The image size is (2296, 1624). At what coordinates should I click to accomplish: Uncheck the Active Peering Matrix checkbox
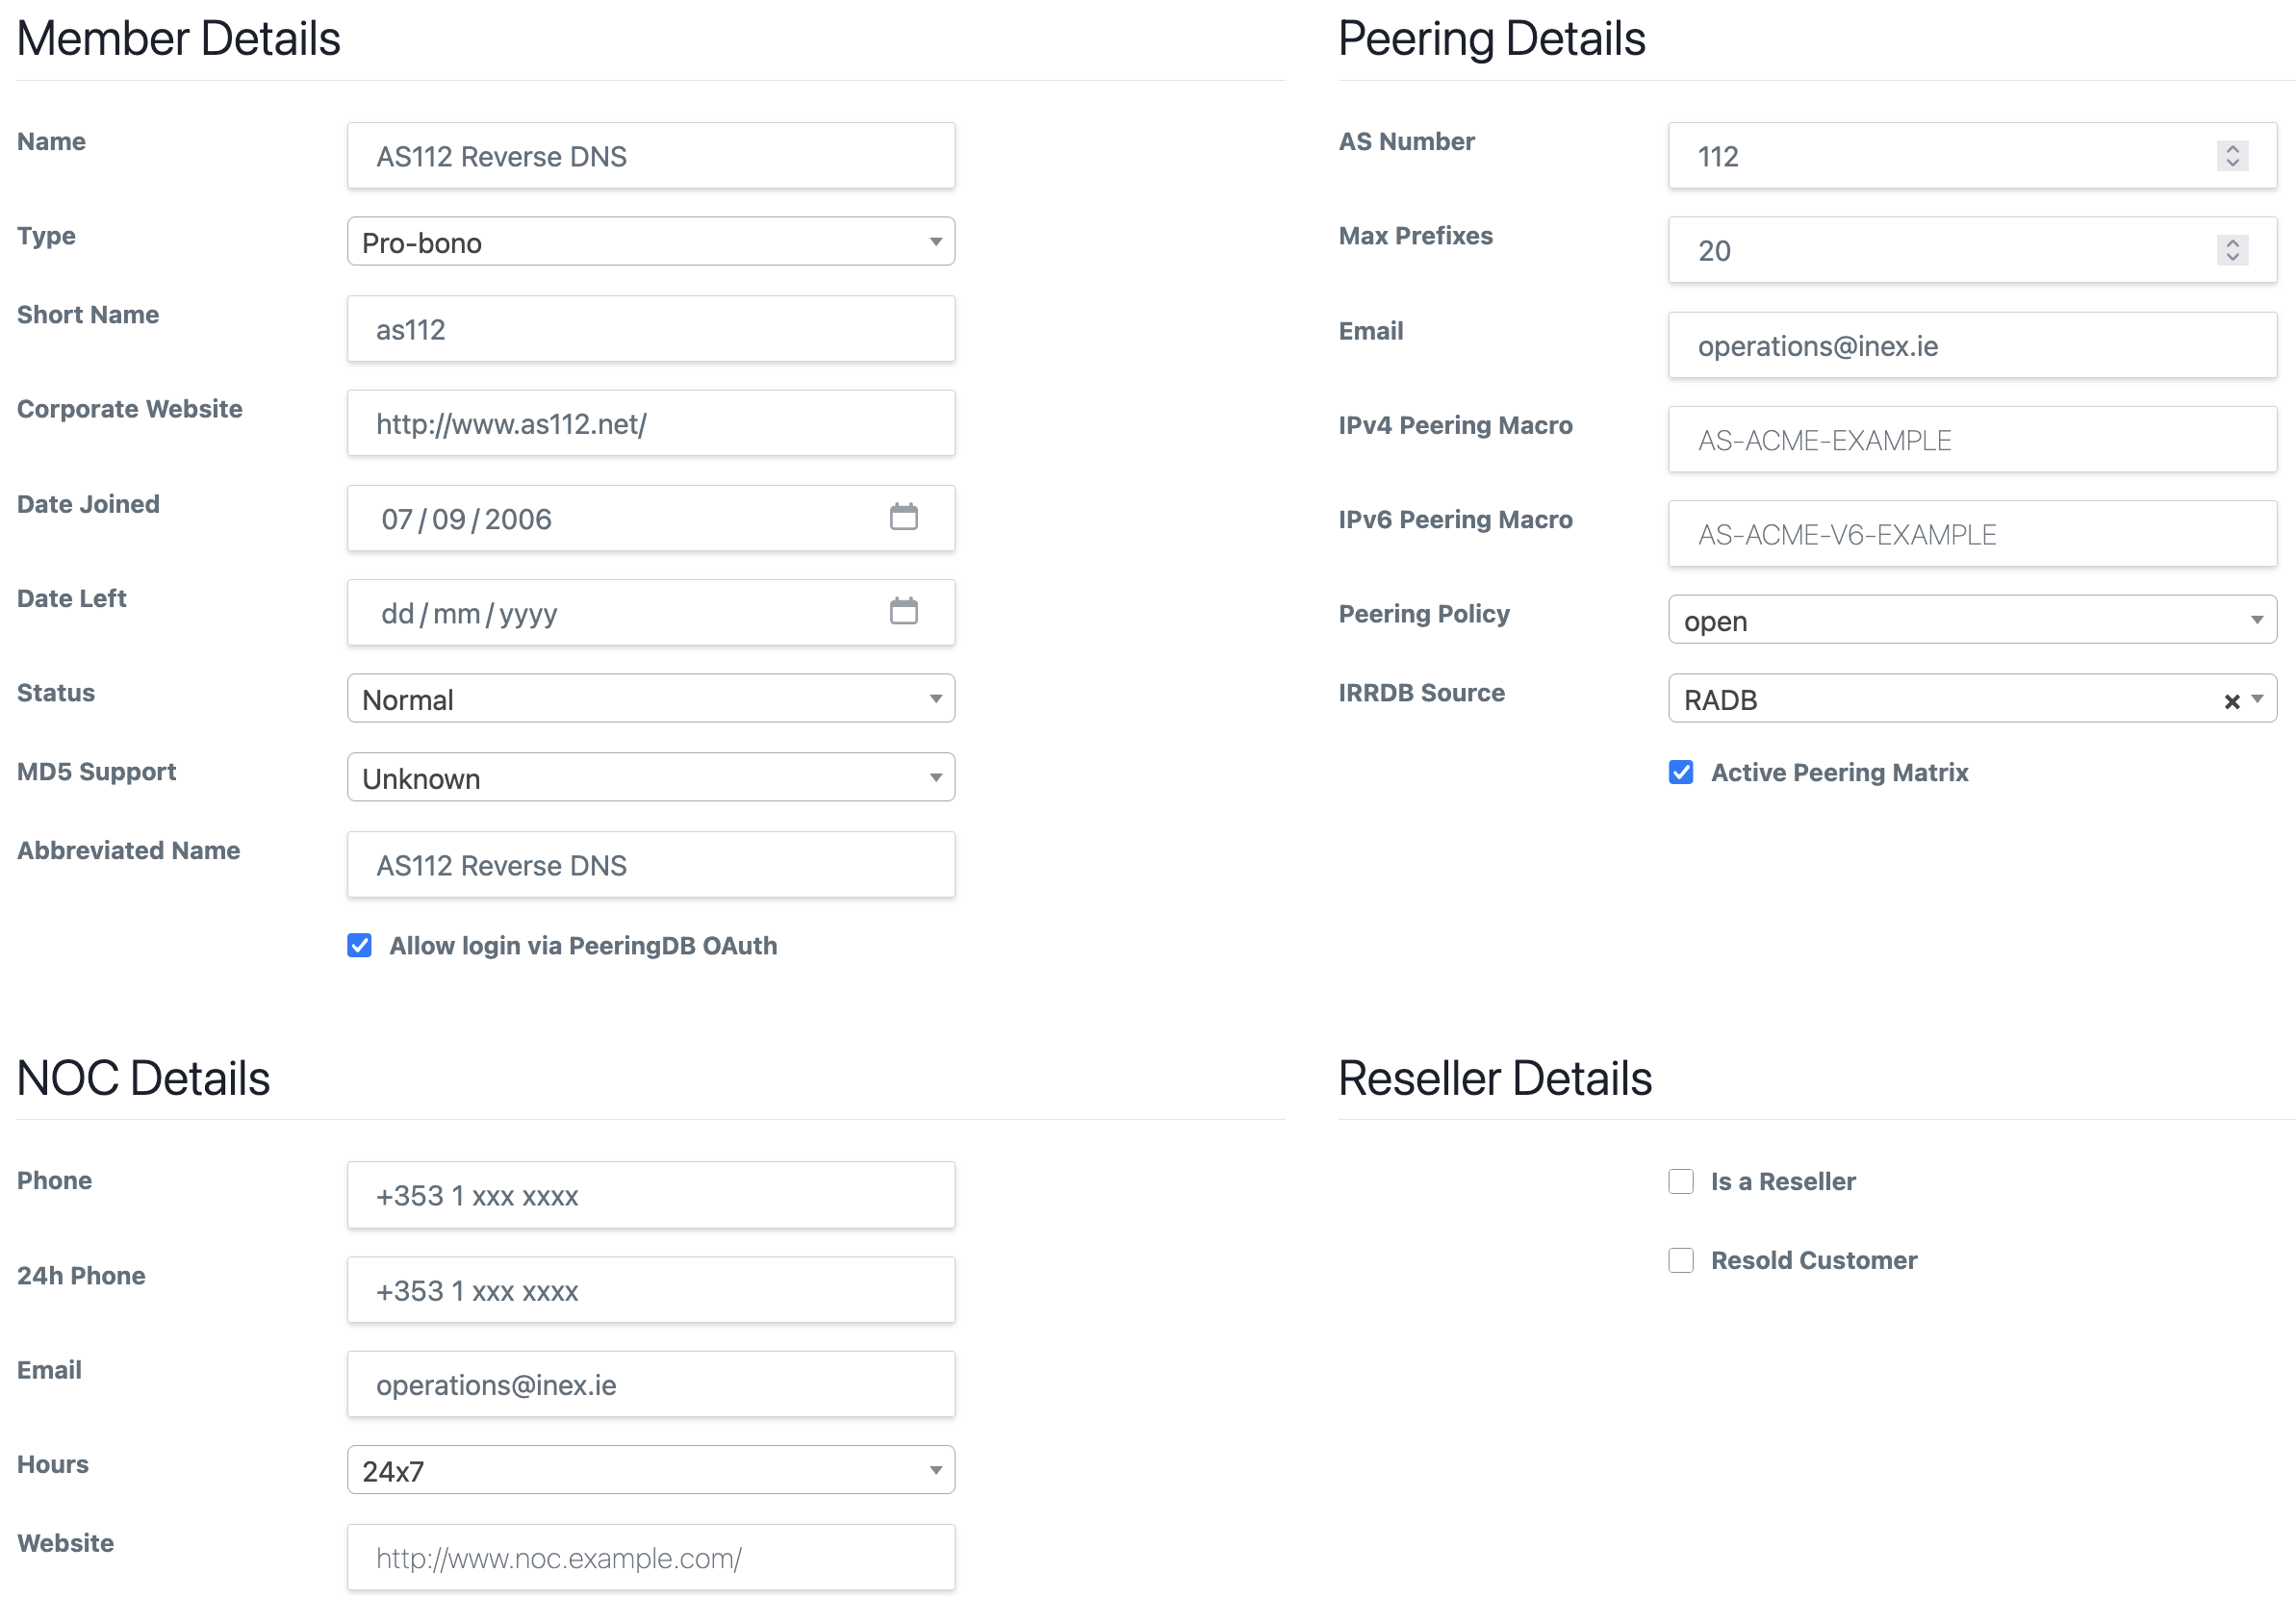pyautogui.click(x=1681, y=772)
